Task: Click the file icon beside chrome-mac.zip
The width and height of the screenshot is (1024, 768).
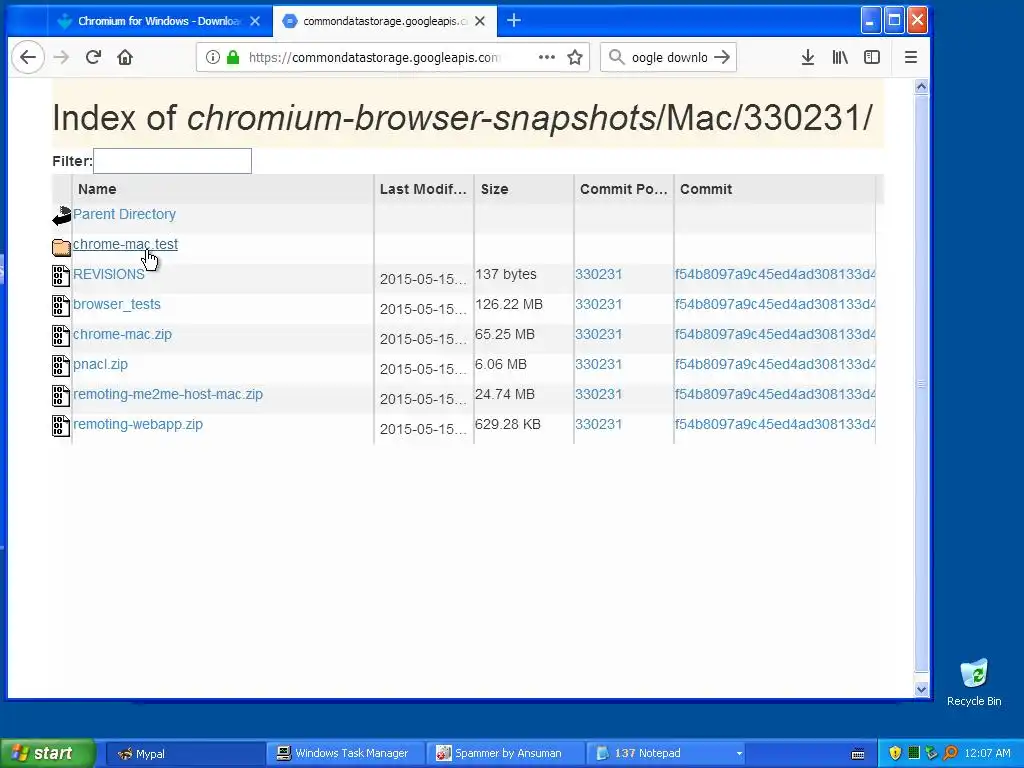Action: (x=61, y=336)
